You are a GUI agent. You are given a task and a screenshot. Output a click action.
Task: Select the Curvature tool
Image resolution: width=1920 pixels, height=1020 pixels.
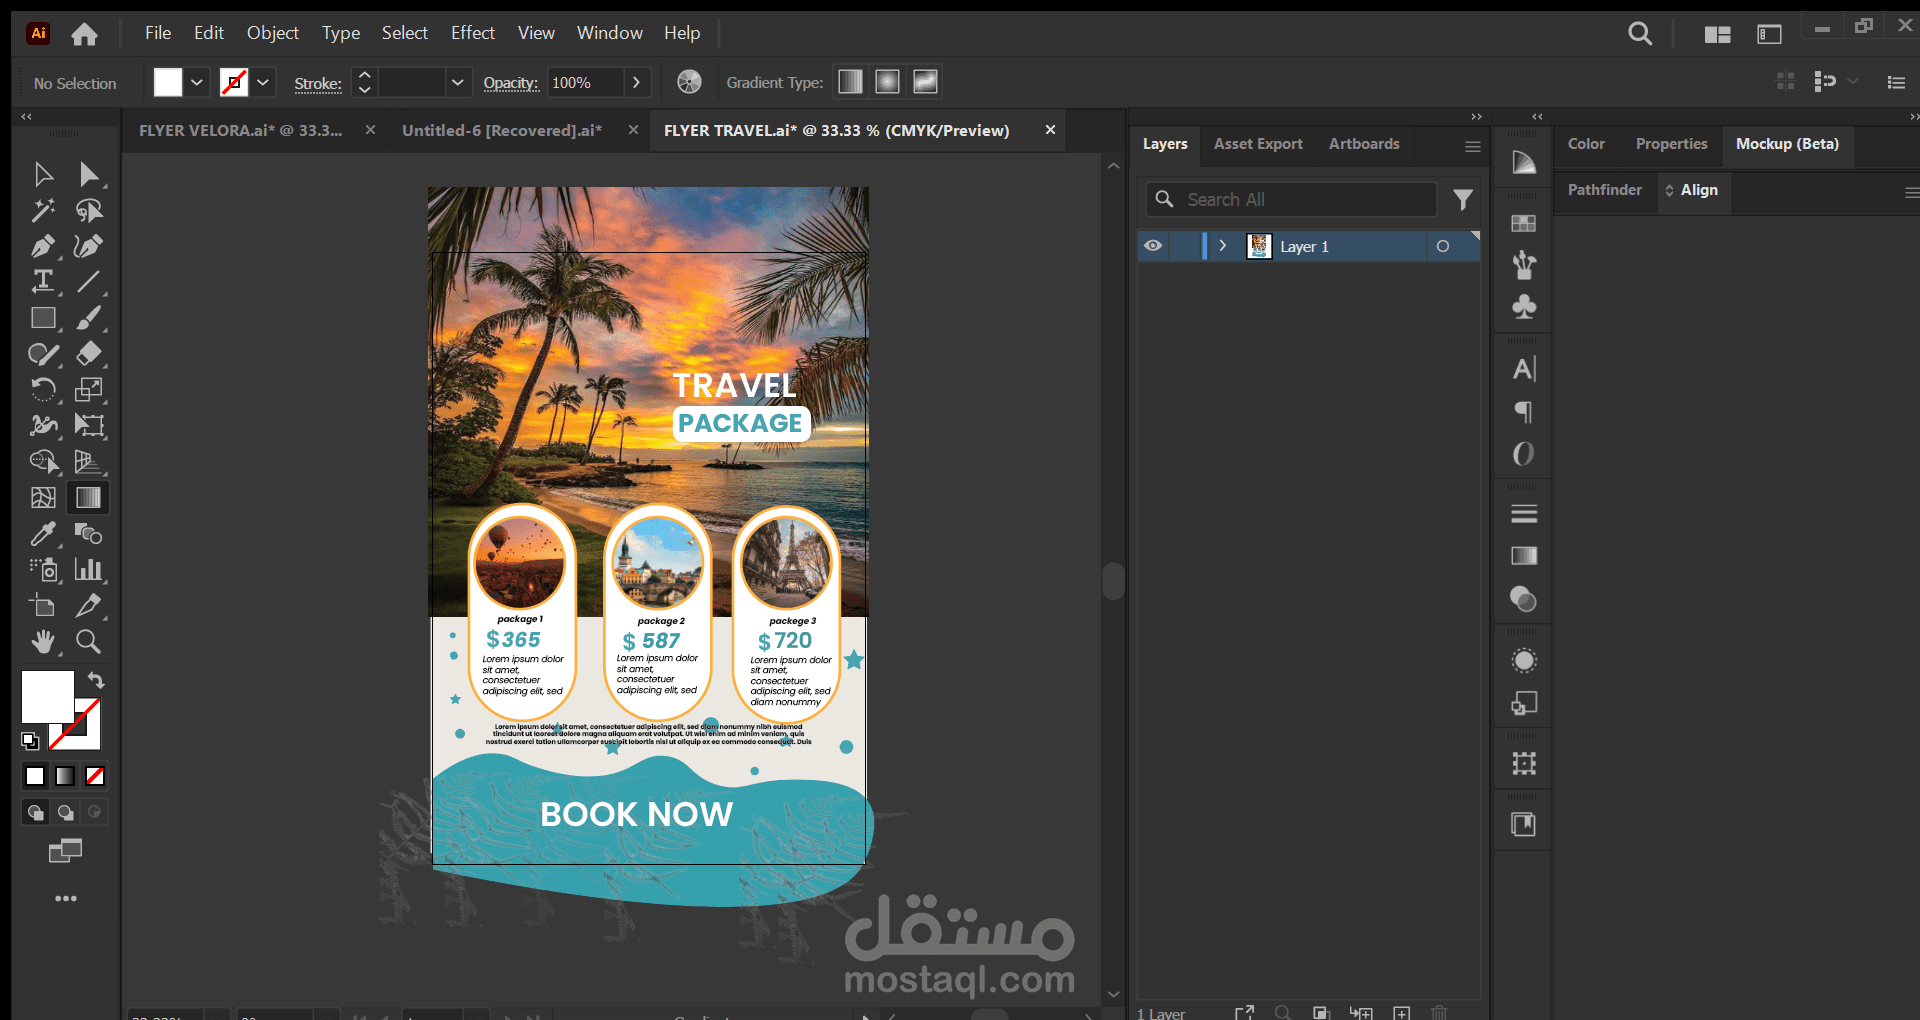click(89, 246)
